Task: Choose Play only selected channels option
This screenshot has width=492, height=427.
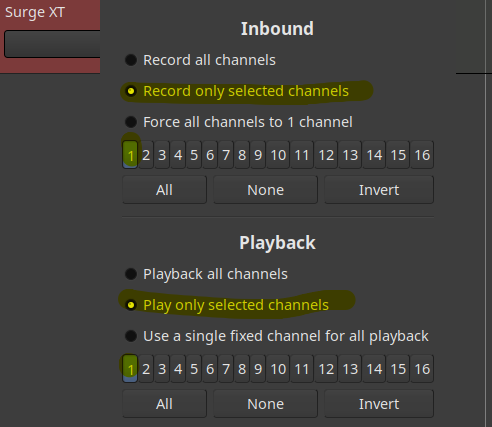Action: (227, 305)
